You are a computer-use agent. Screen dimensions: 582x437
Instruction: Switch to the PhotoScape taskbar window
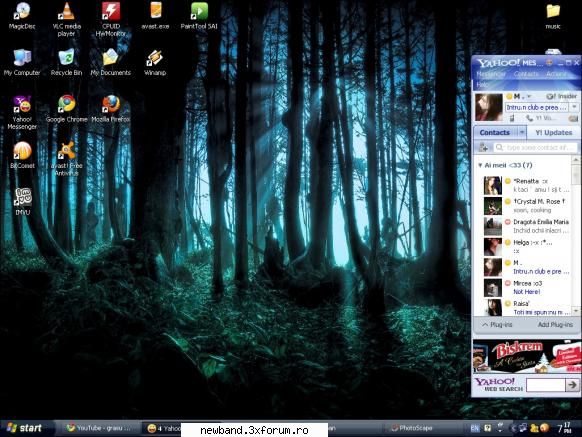pyautogui.click(x=412, y=428)
